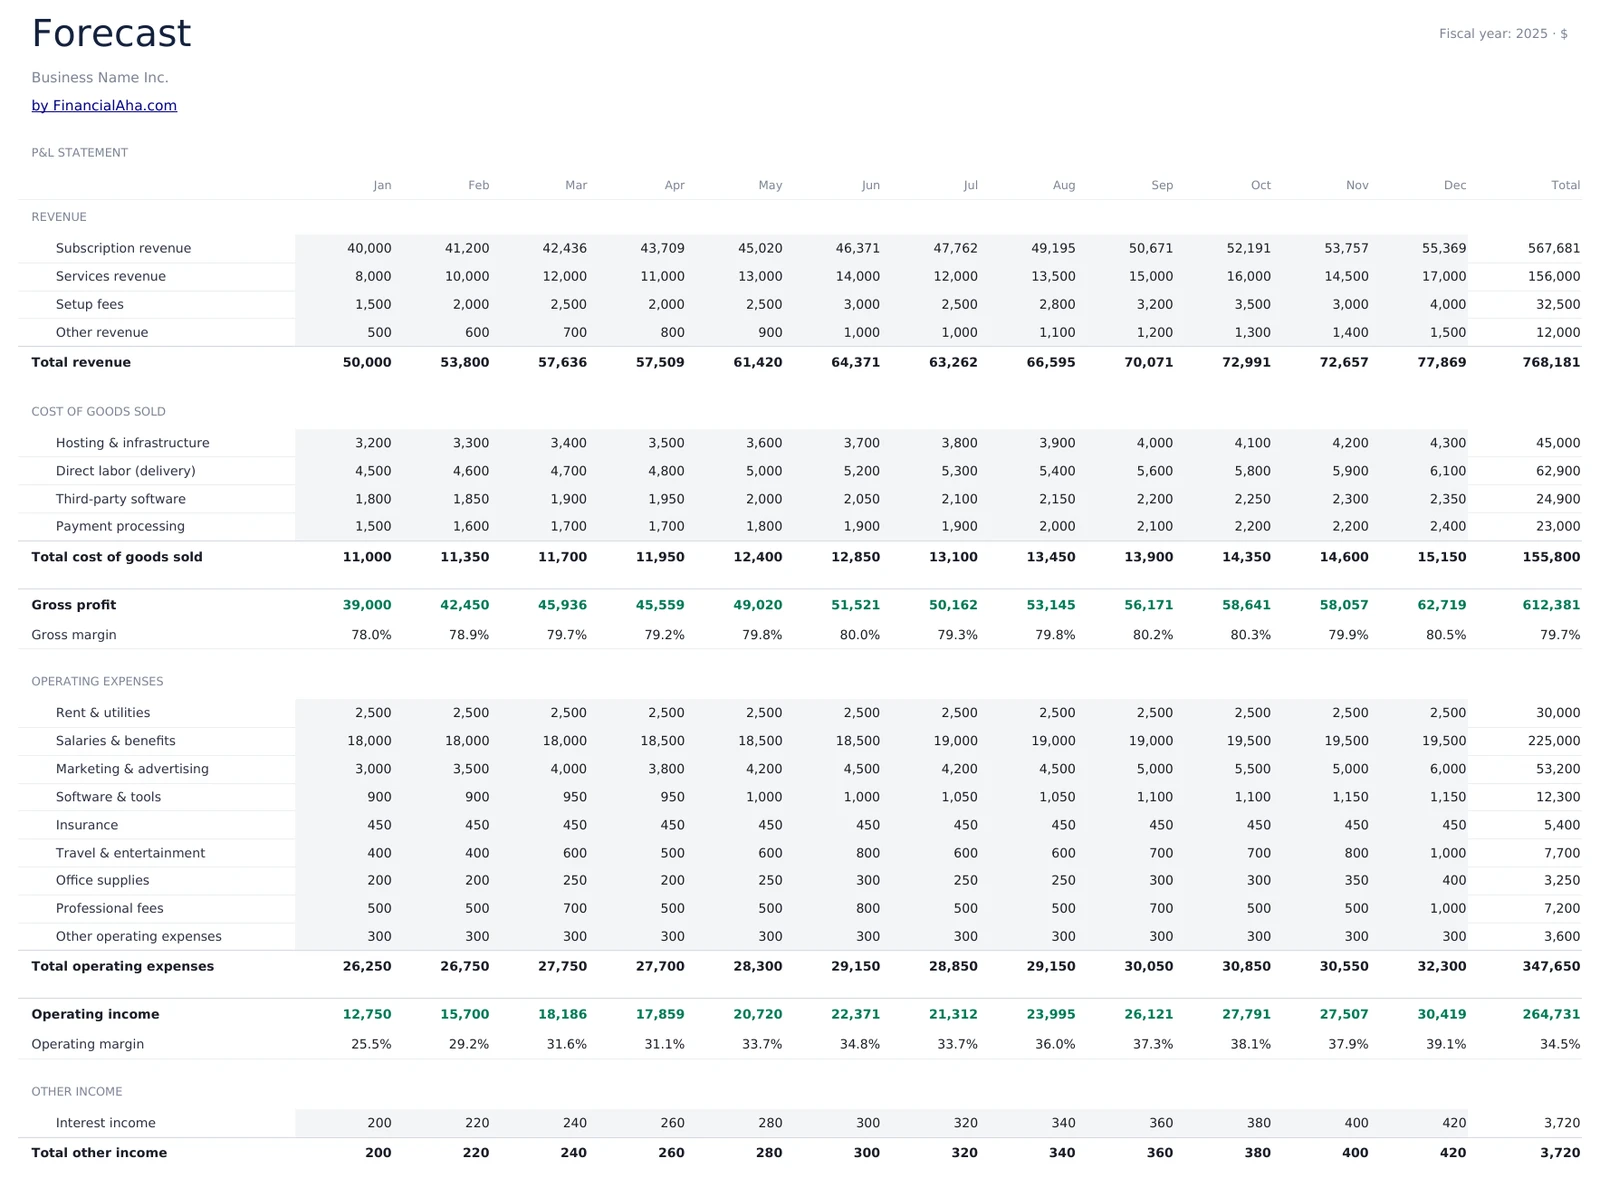The width and height of the screenshot is (1600, 1177).
Task: Select the Hosting & infrastructure row label
Action: point(133,442)
